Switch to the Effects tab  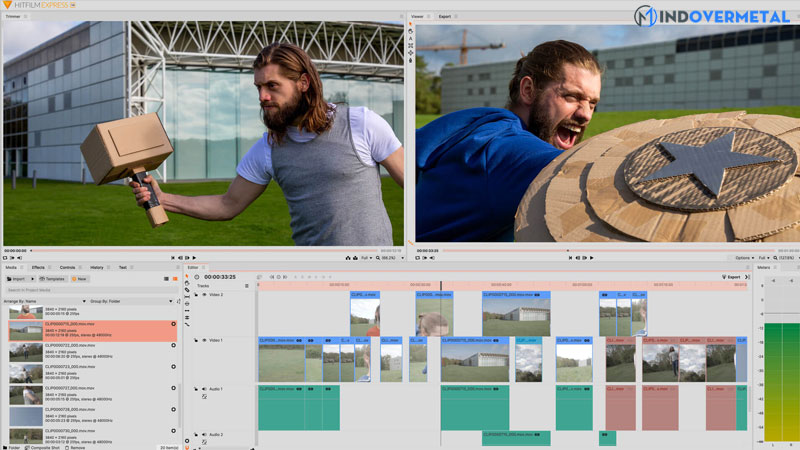tap(38, 267)
